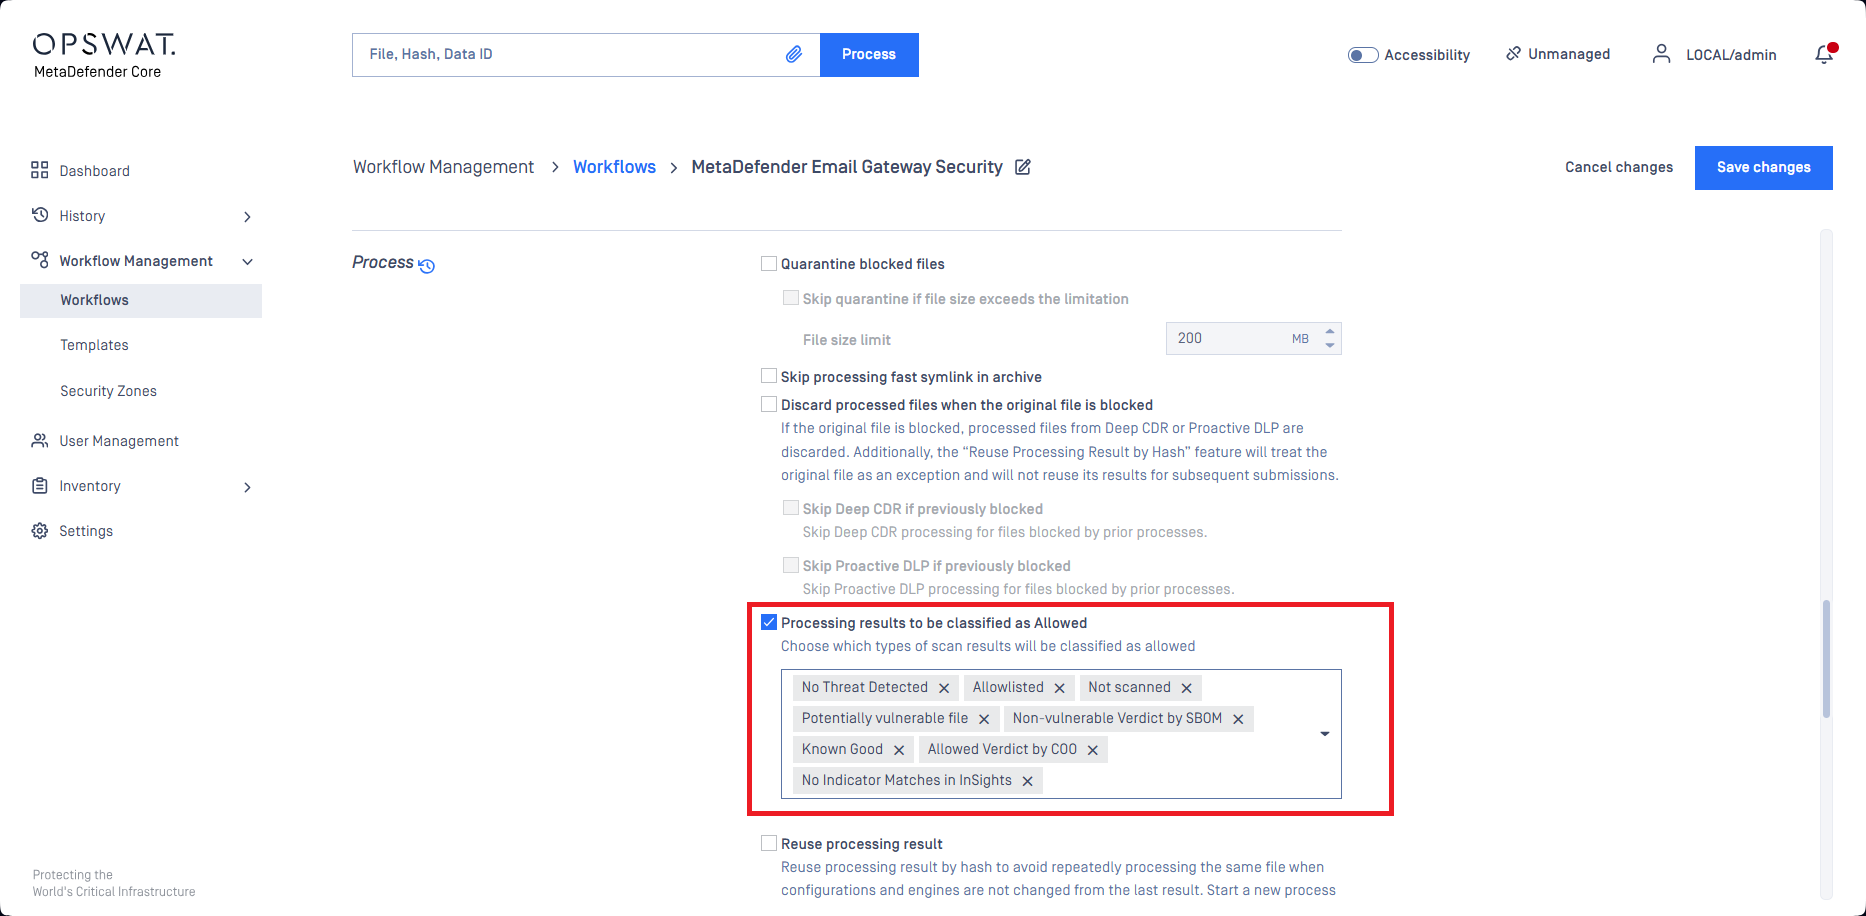Decrease file size limit with down arrow
This screenshot has width=1866, height=916.
point(1330,345)
